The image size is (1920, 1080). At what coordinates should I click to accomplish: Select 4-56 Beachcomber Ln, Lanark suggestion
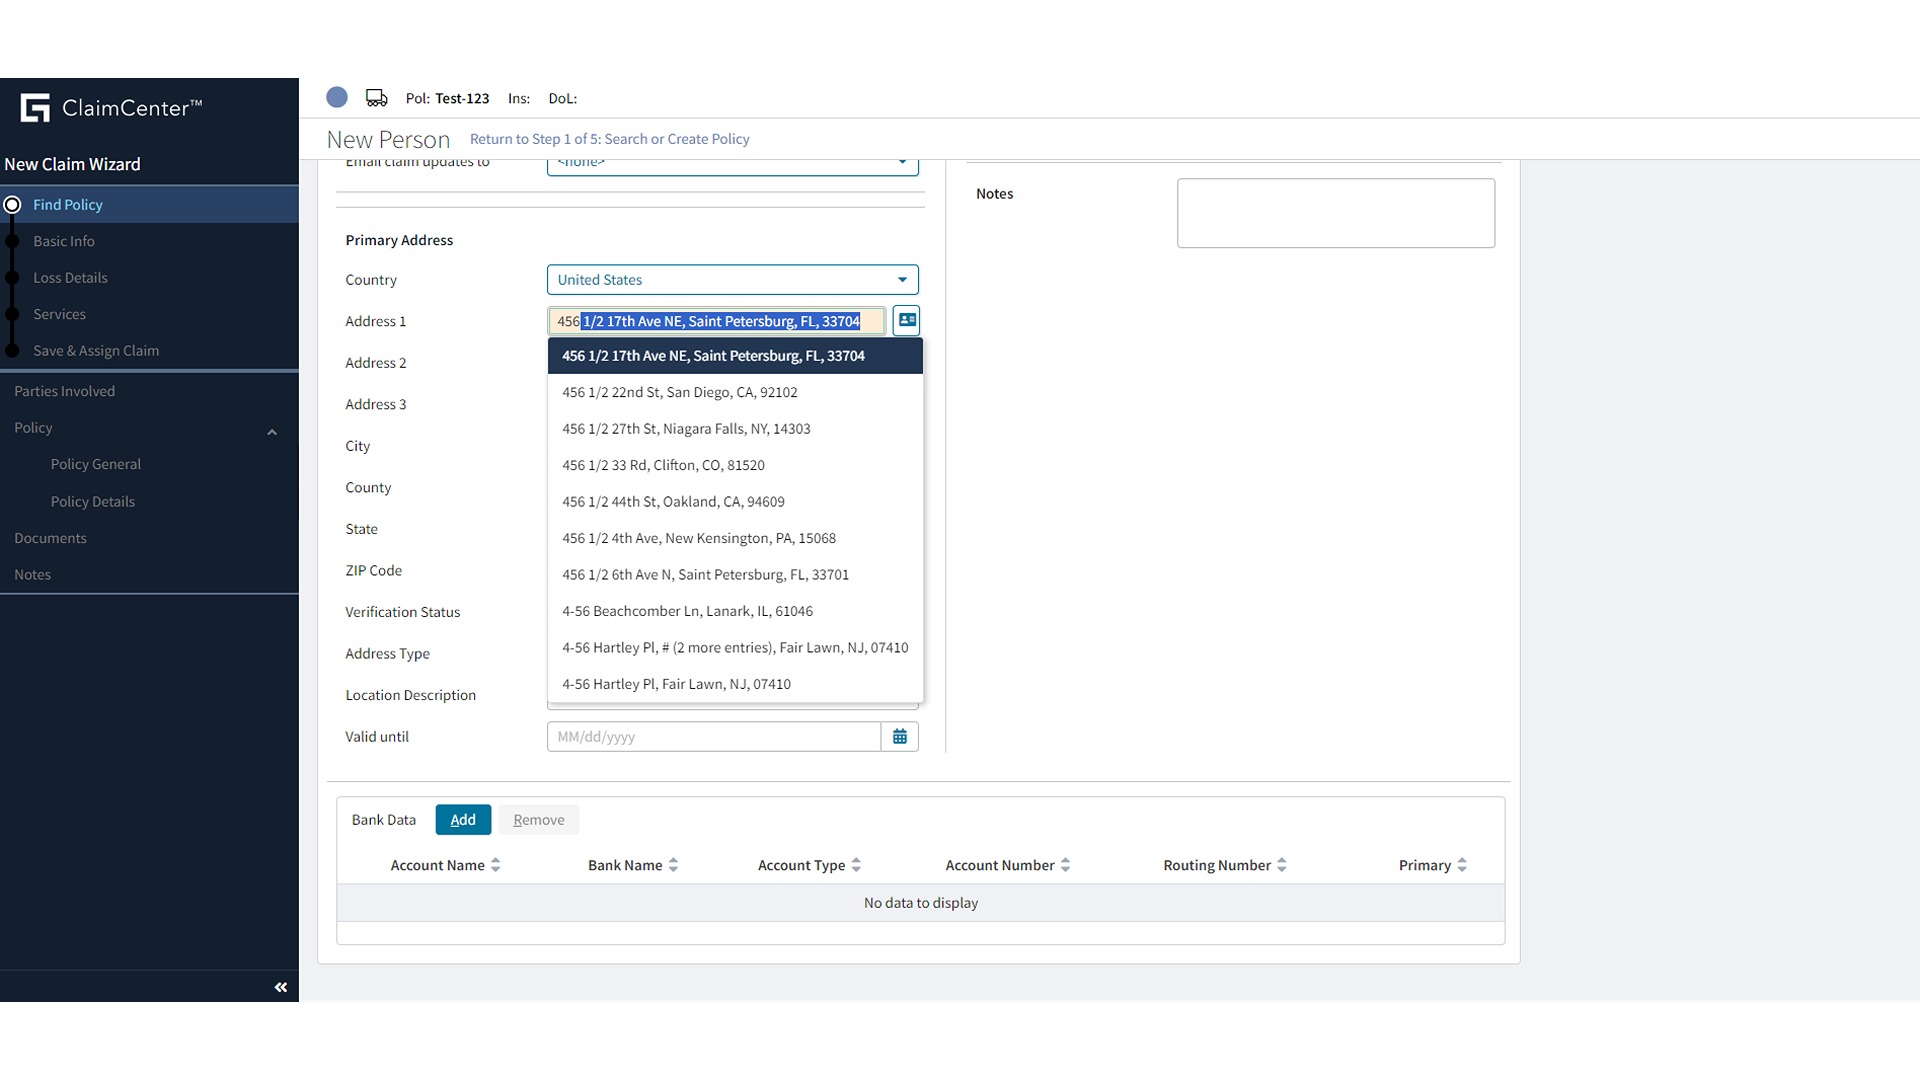point(687,611)
